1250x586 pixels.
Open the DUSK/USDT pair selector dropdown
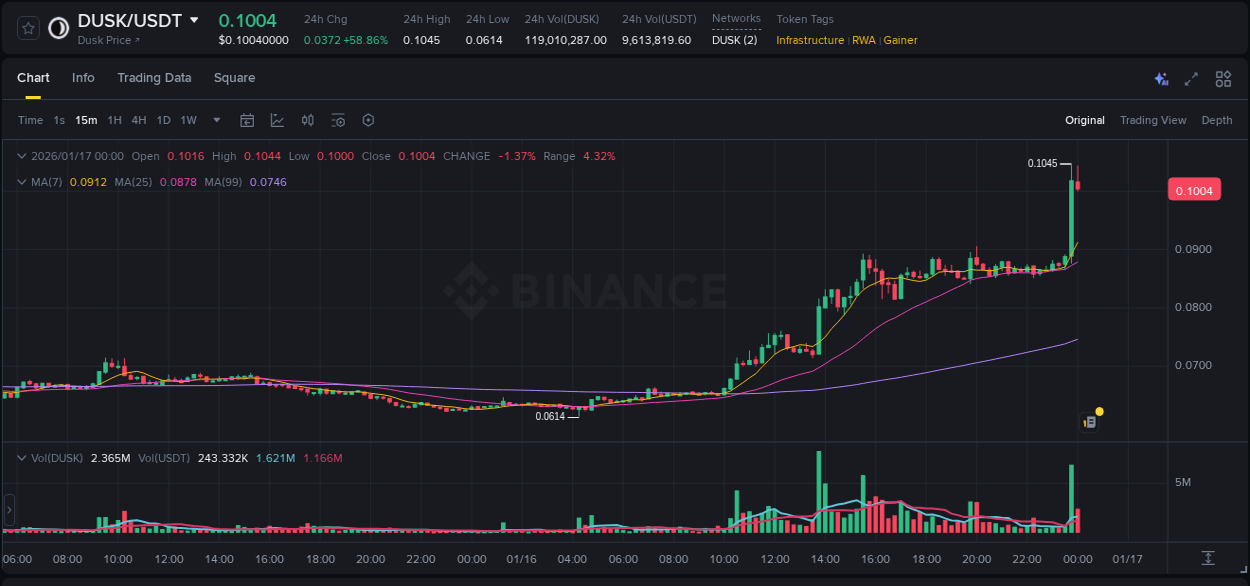(196, 19)
